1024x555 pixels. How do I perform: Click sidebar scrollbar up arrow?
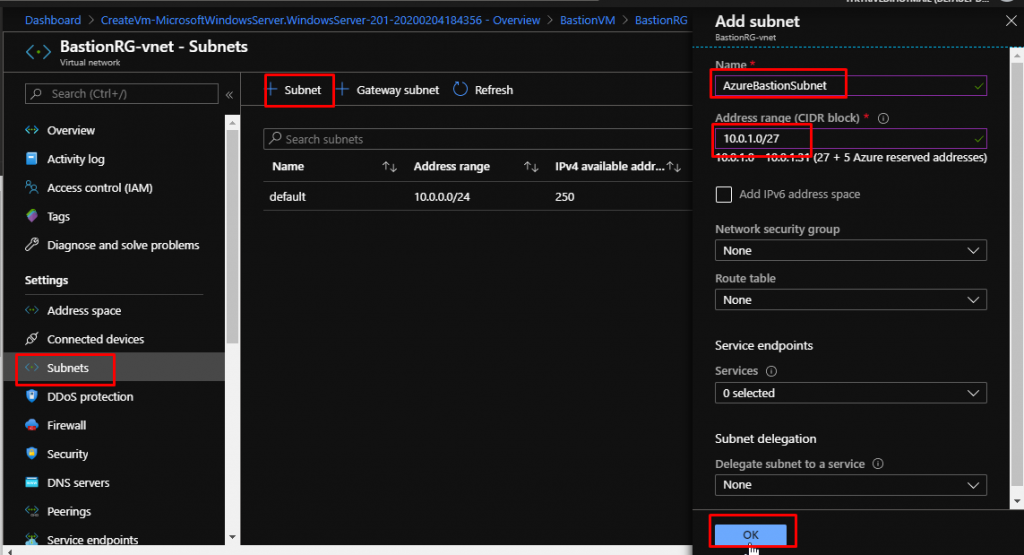pos(232,122)
